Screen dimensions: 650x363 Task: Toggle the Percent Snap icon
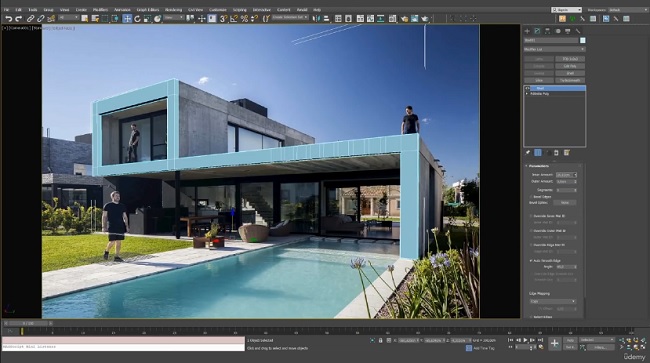244,19
